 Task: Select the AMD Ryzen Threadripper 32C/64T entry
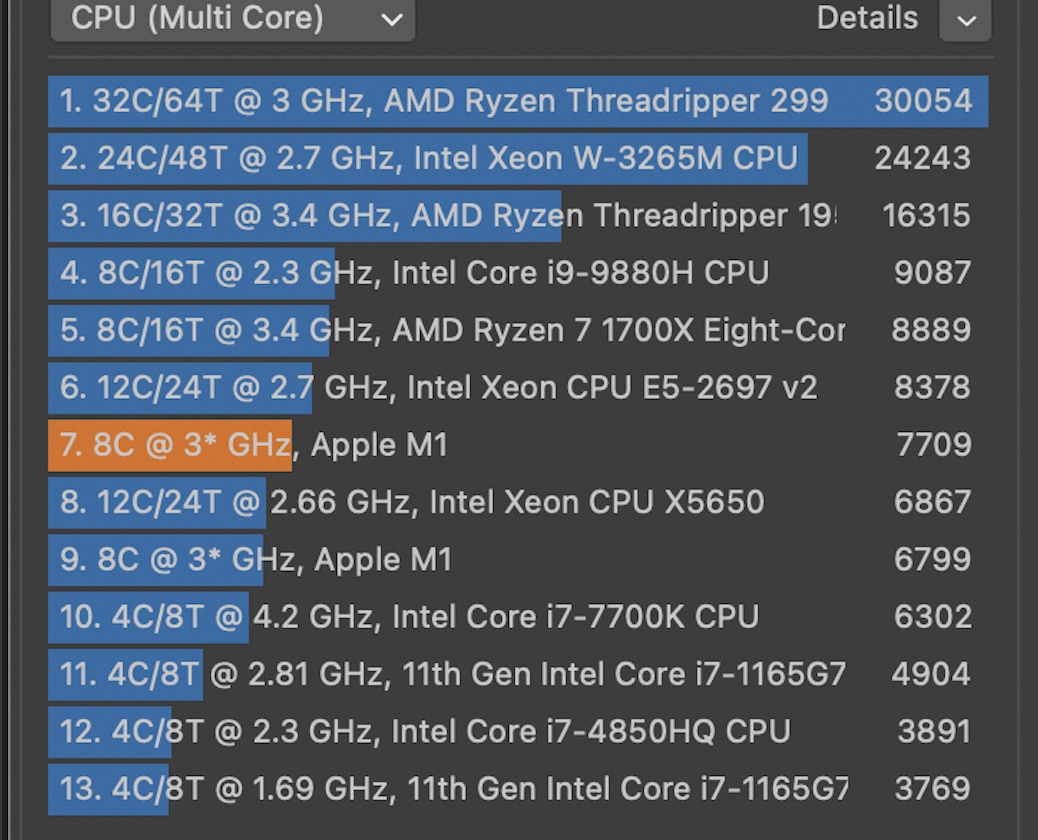click(x=443, y=101)
